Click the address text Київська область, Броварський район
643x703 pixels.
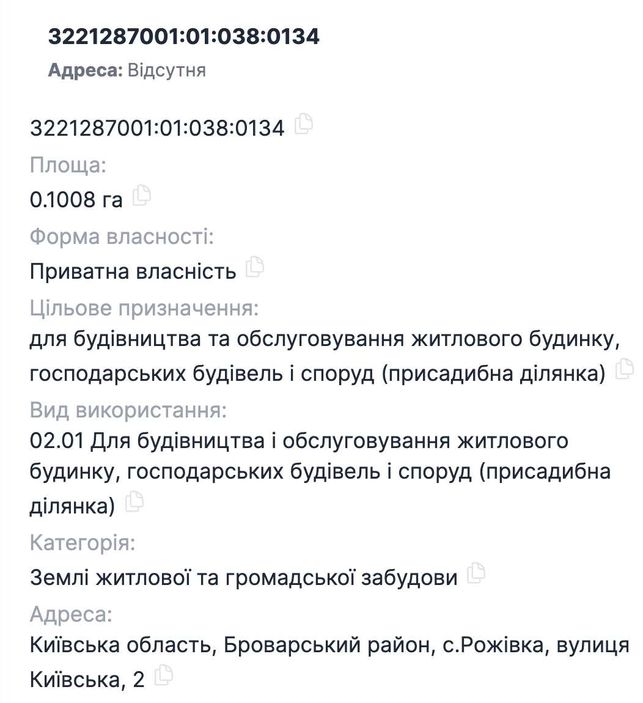(230, 645)
